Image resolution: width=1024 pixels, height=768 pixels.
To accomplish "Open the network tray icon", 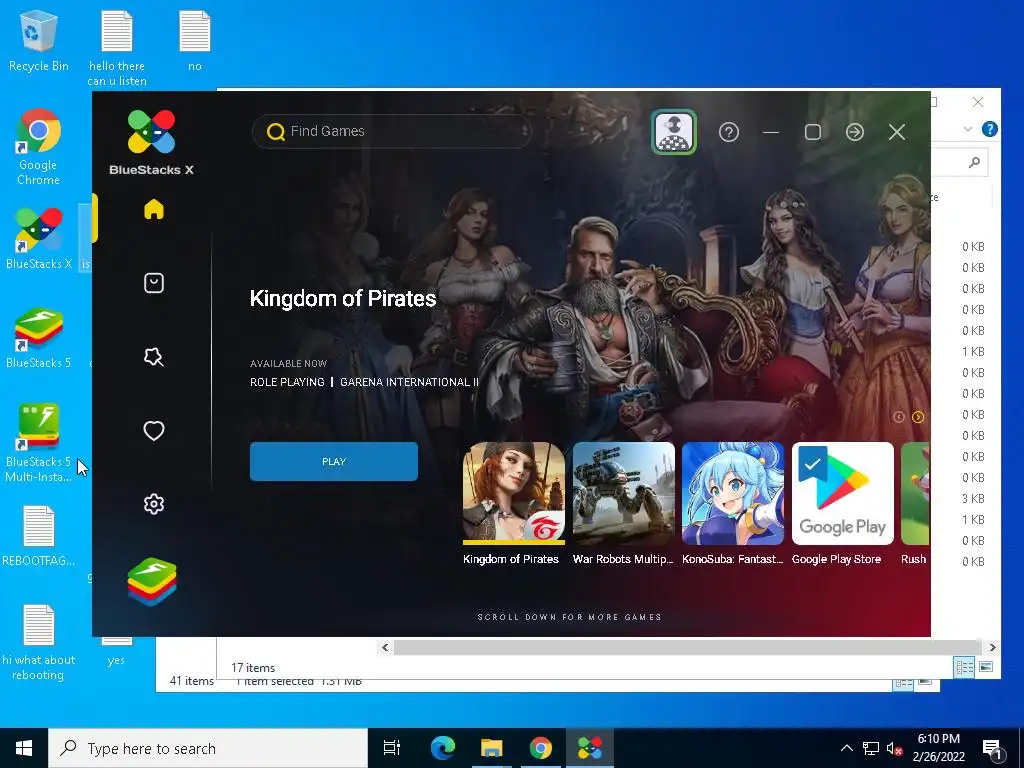I will 871,748.
